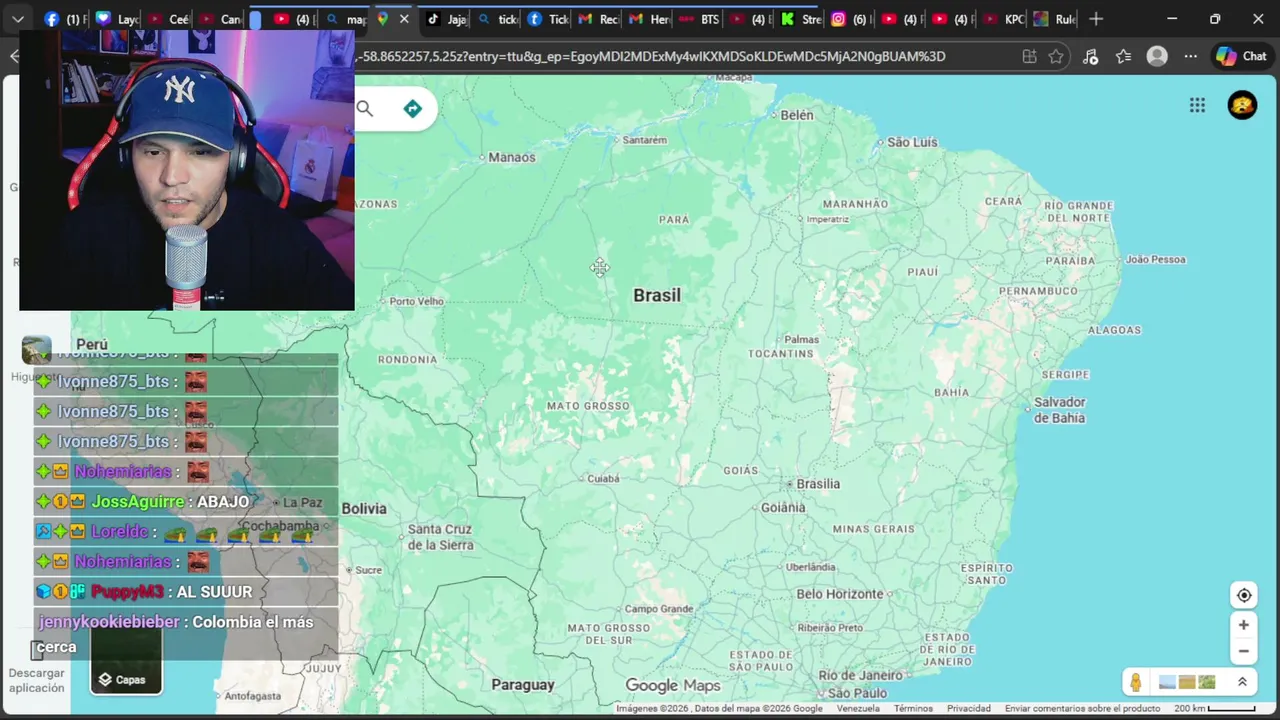Open directions with the blue arrow icon

[x=412, y=109]
